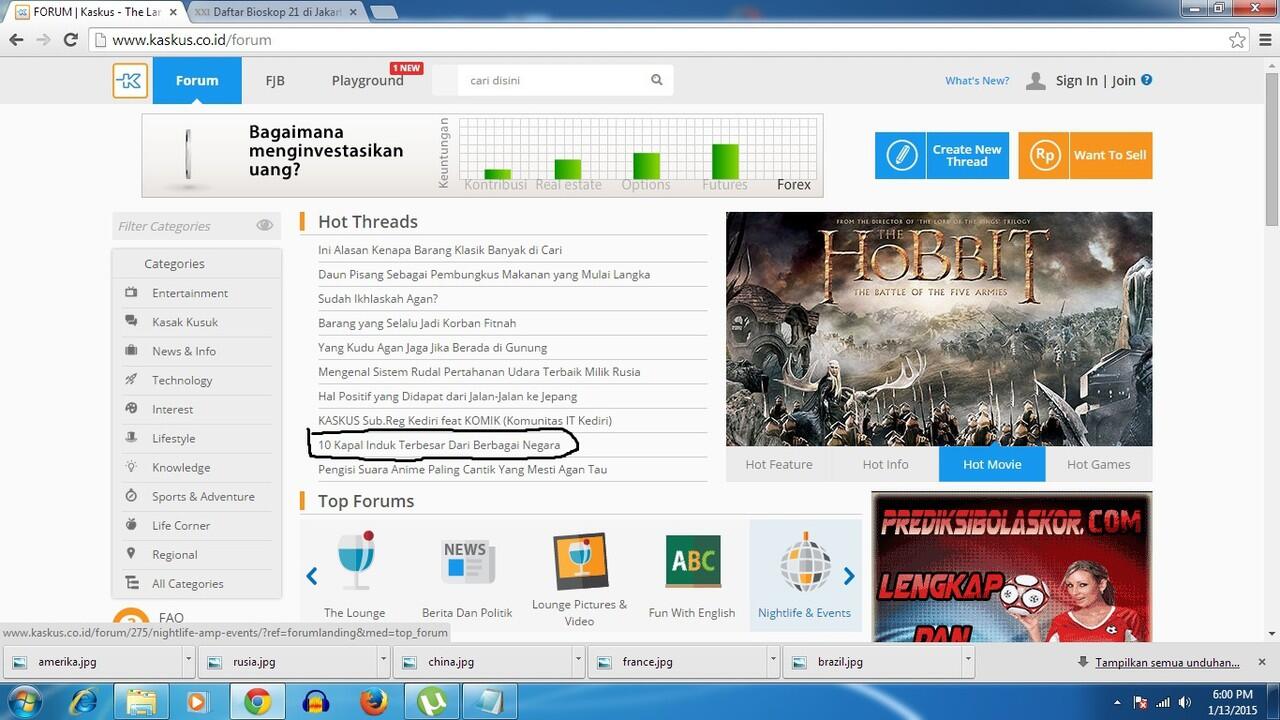This screenshot has width=1280, height=720.
Task: Open the Berita Dan Politik news icon
Action: coord(467,561)
